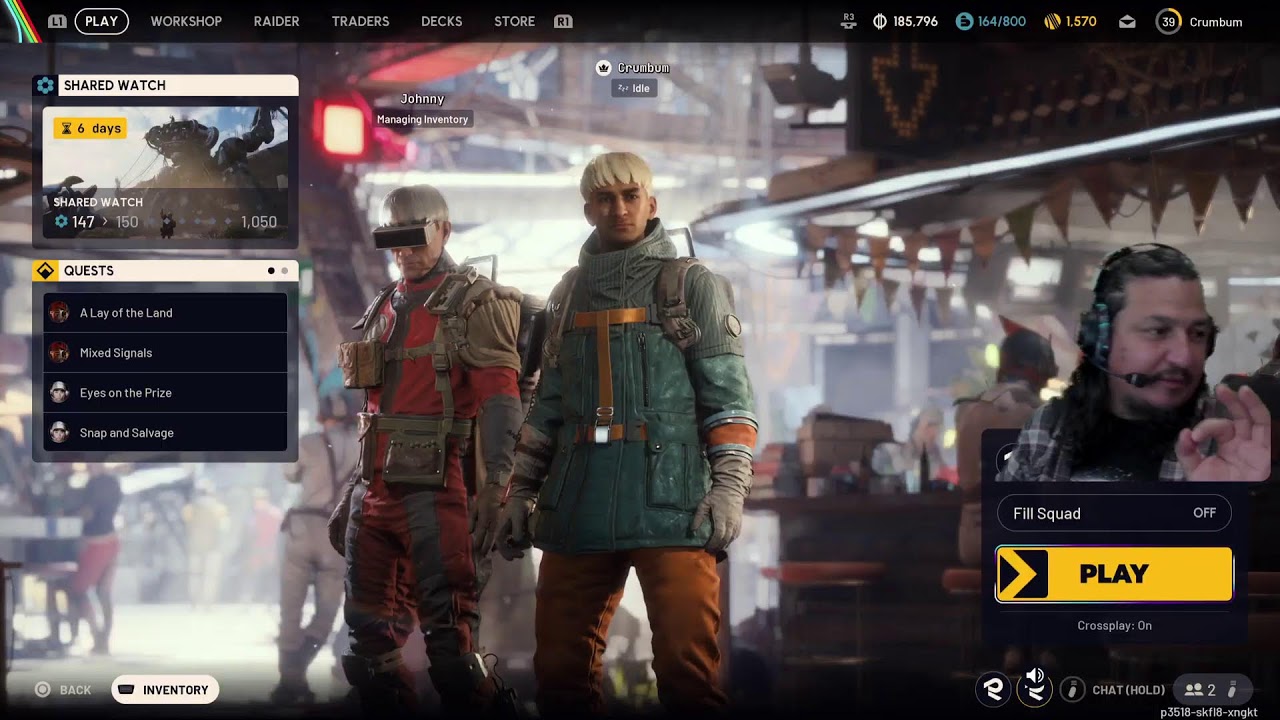Click the QUESTS panel header title
1280x720 pixels.
click(88, 271)
